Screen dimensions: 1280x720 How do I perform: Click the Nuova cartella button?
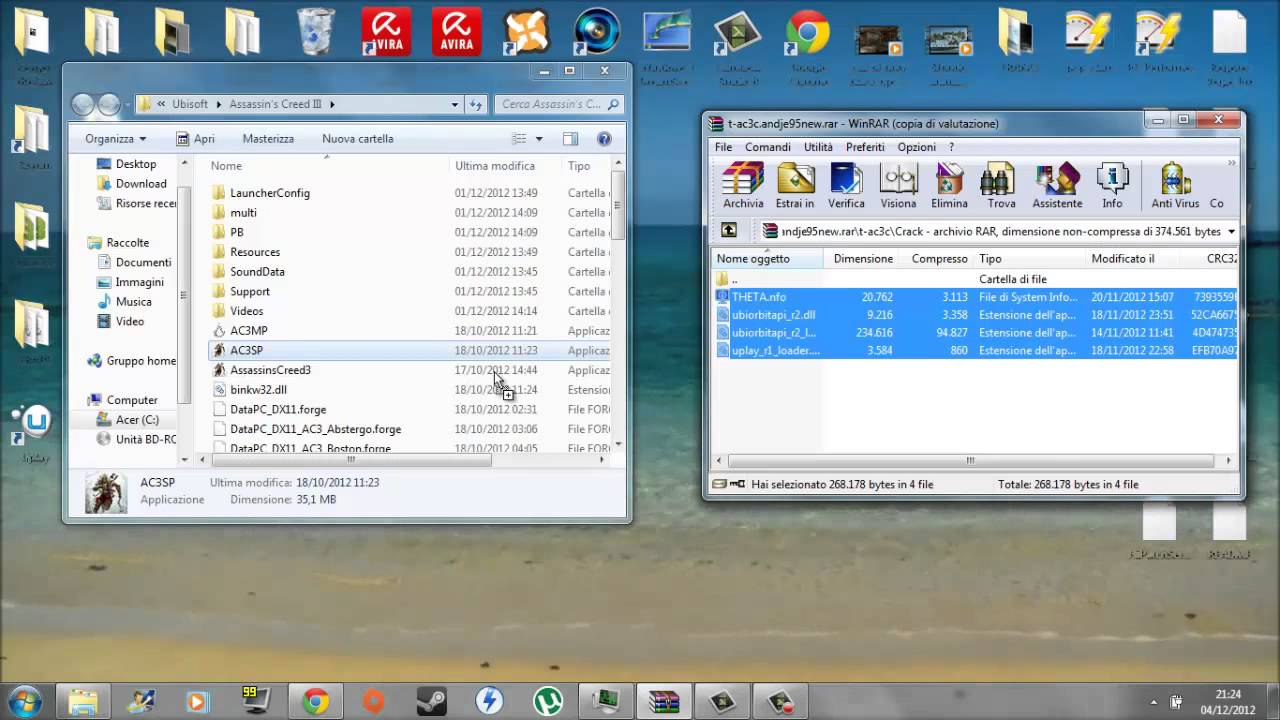pos(357,139)
